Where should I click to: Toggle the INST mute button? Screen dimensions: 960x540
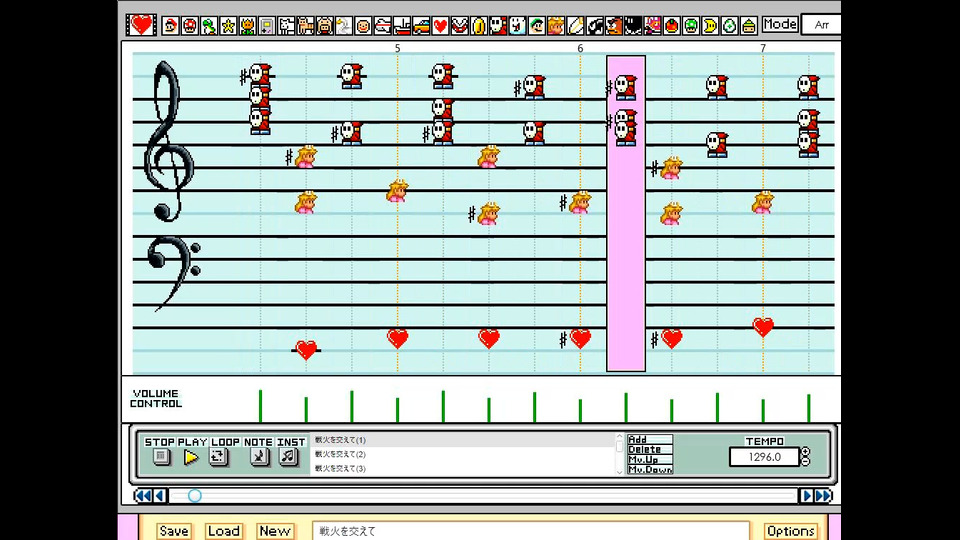(x=288, y=457)
